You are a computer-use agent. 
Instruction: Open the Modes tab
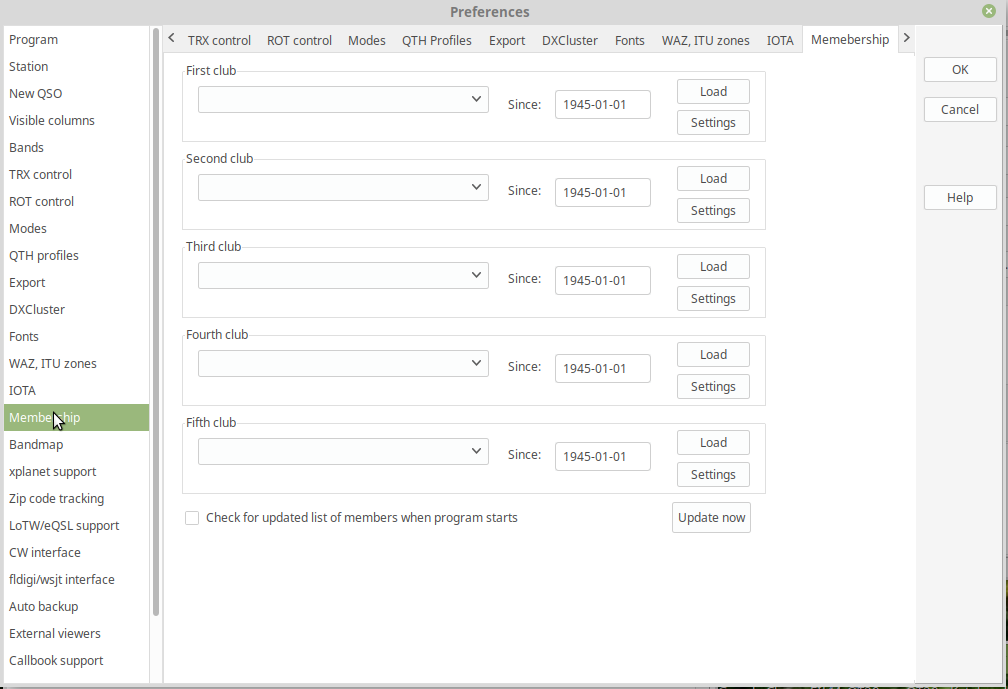click(x=366, y=40)
